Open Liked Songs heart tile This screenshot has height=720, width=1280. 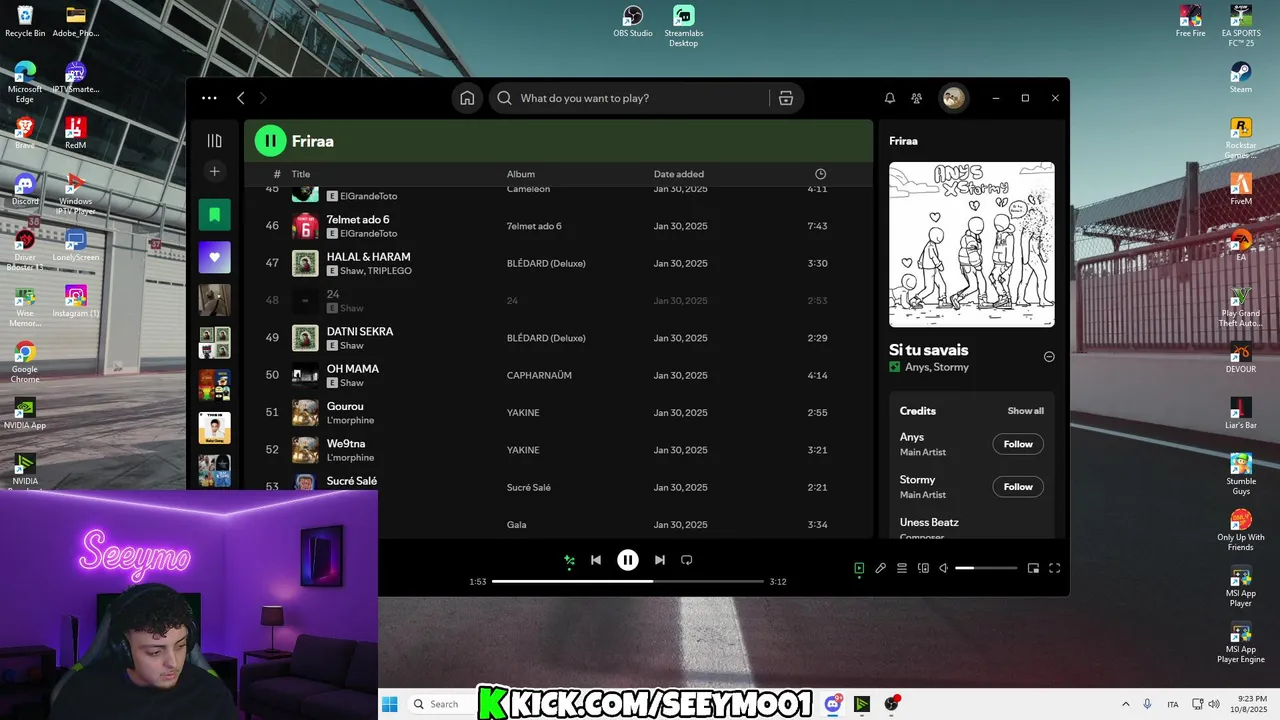(214, 257)
